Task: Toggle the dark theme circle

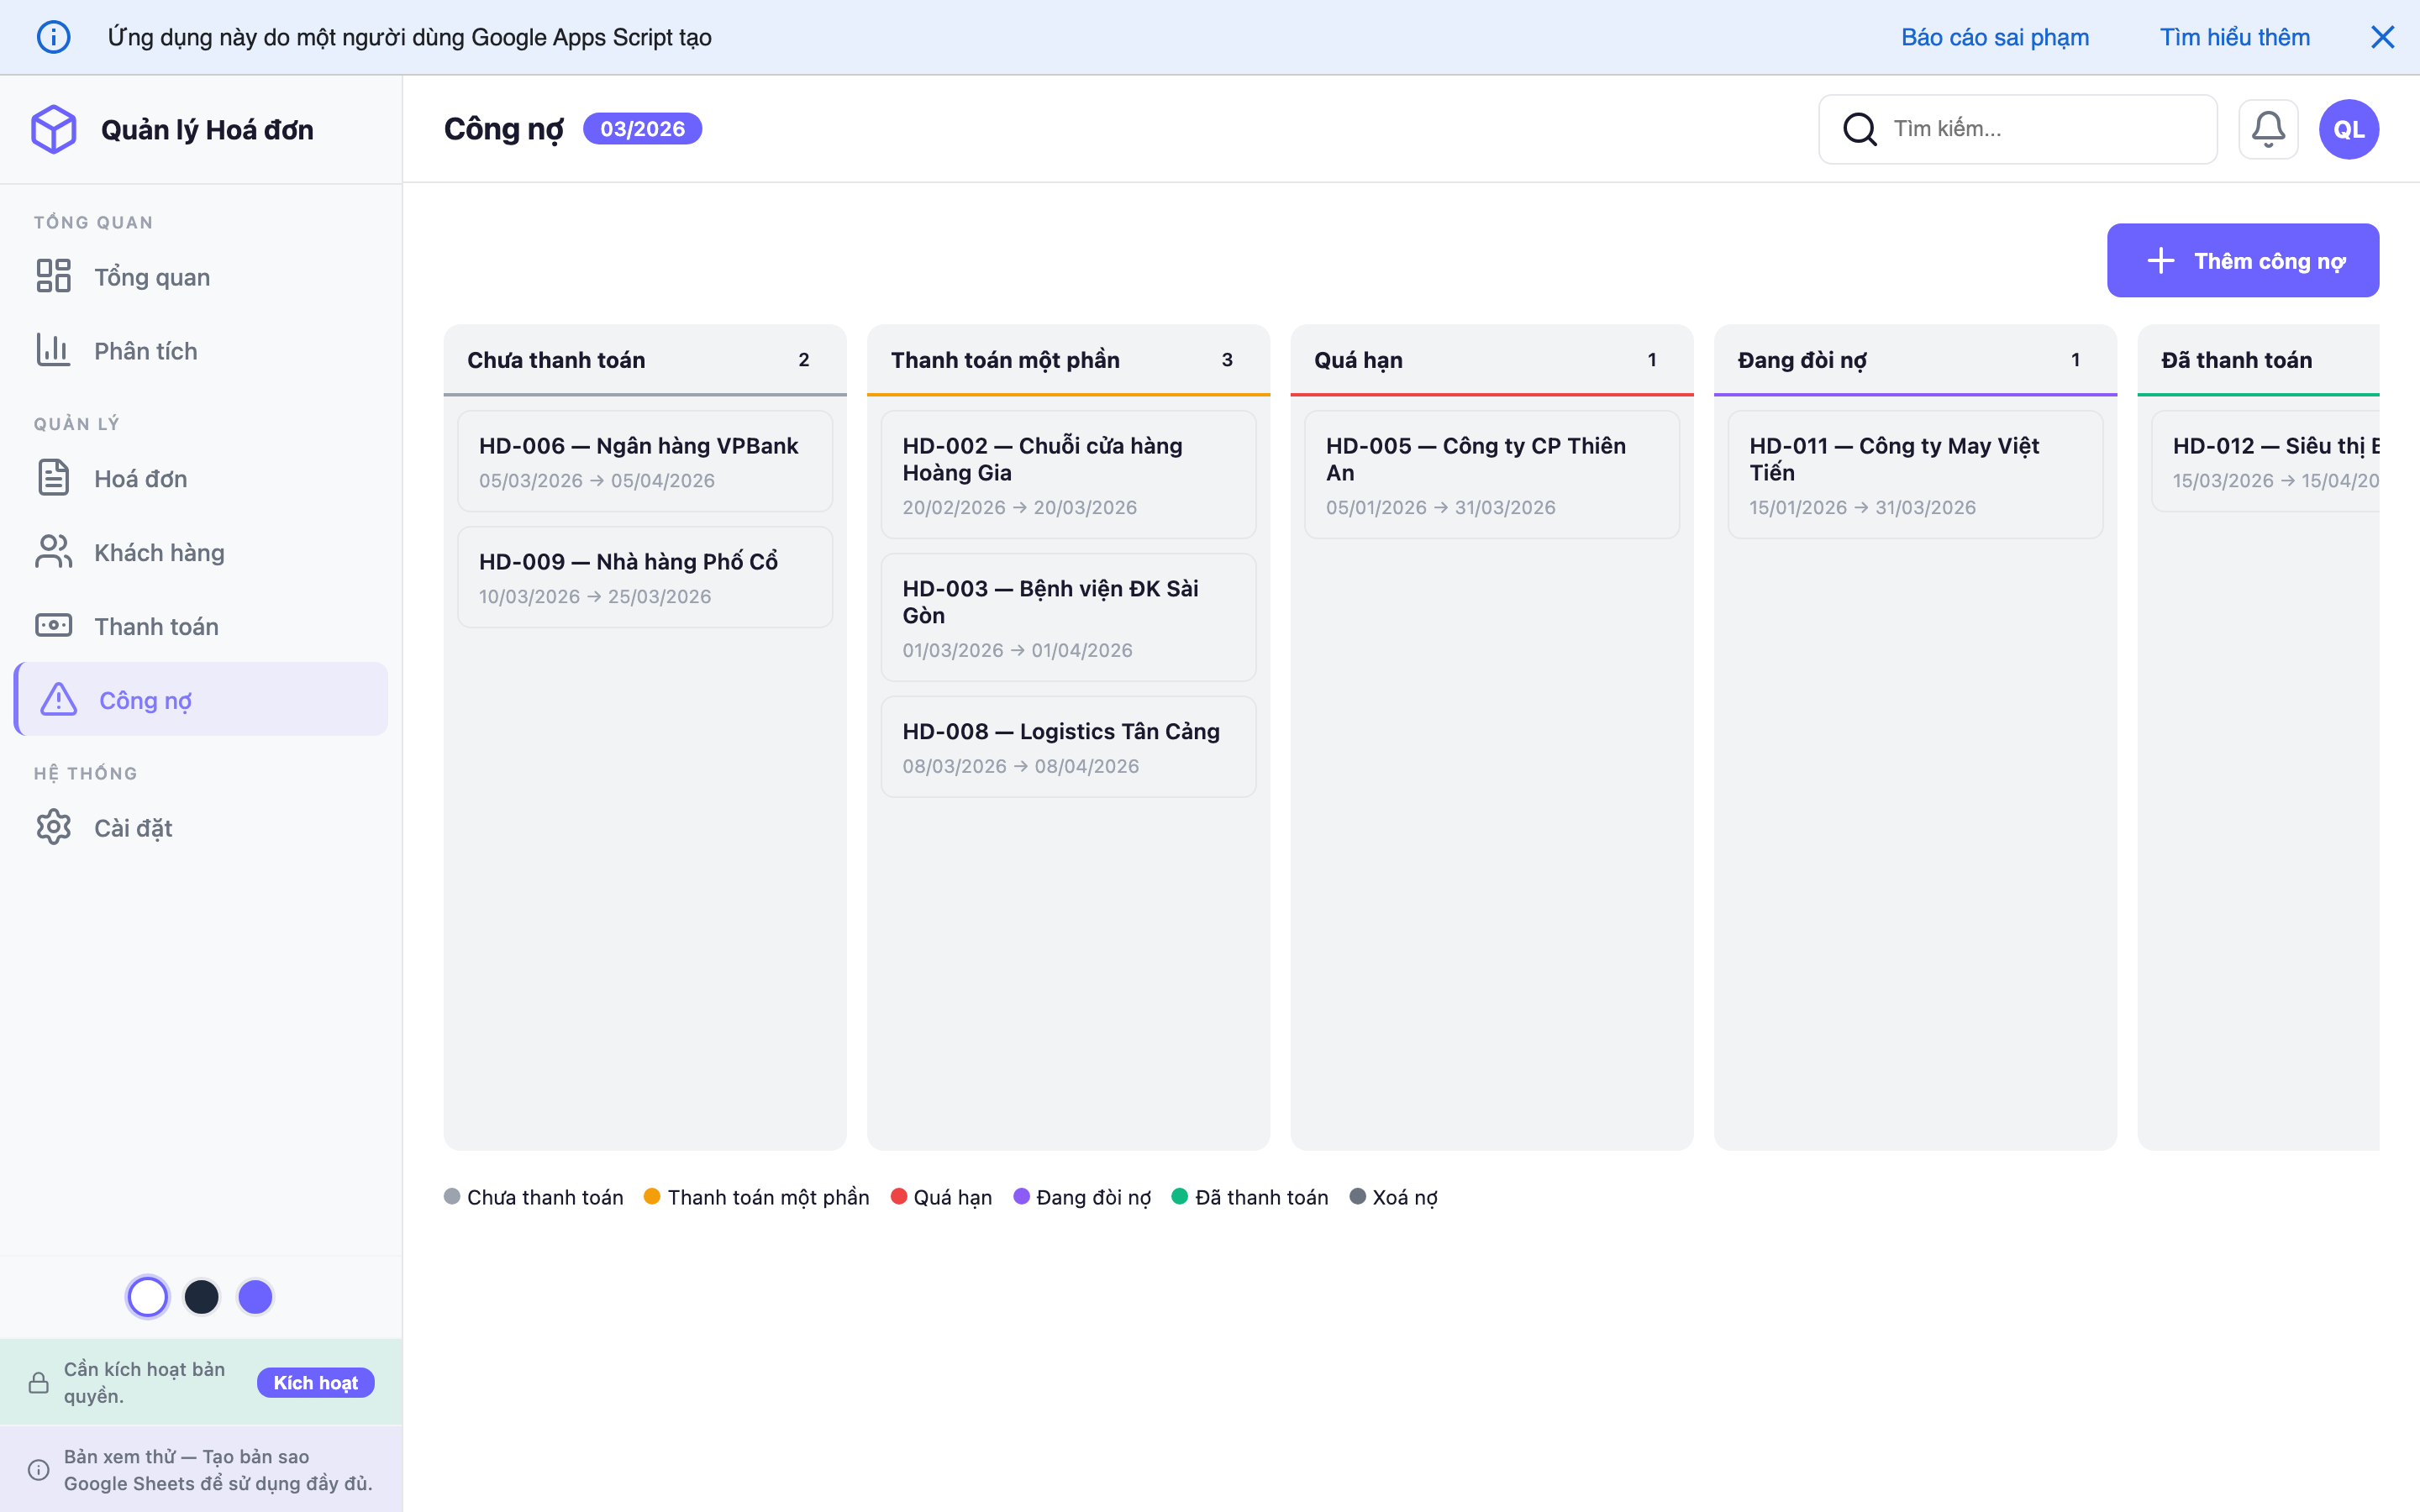Action: click(202, 1296)
